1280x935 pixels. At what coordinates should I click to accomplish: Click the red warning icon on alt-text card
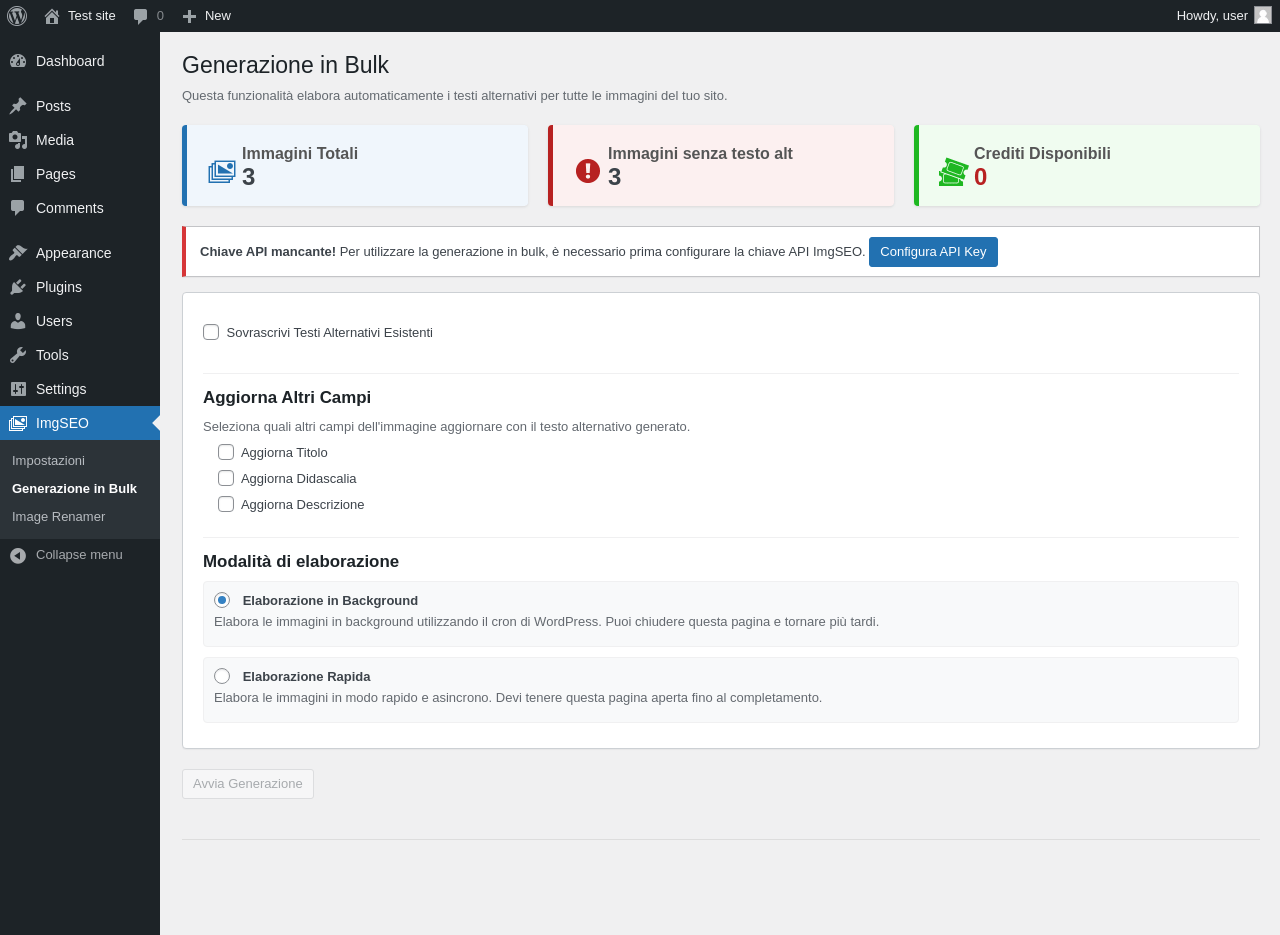pyautogui.click(x=588, y=171)
